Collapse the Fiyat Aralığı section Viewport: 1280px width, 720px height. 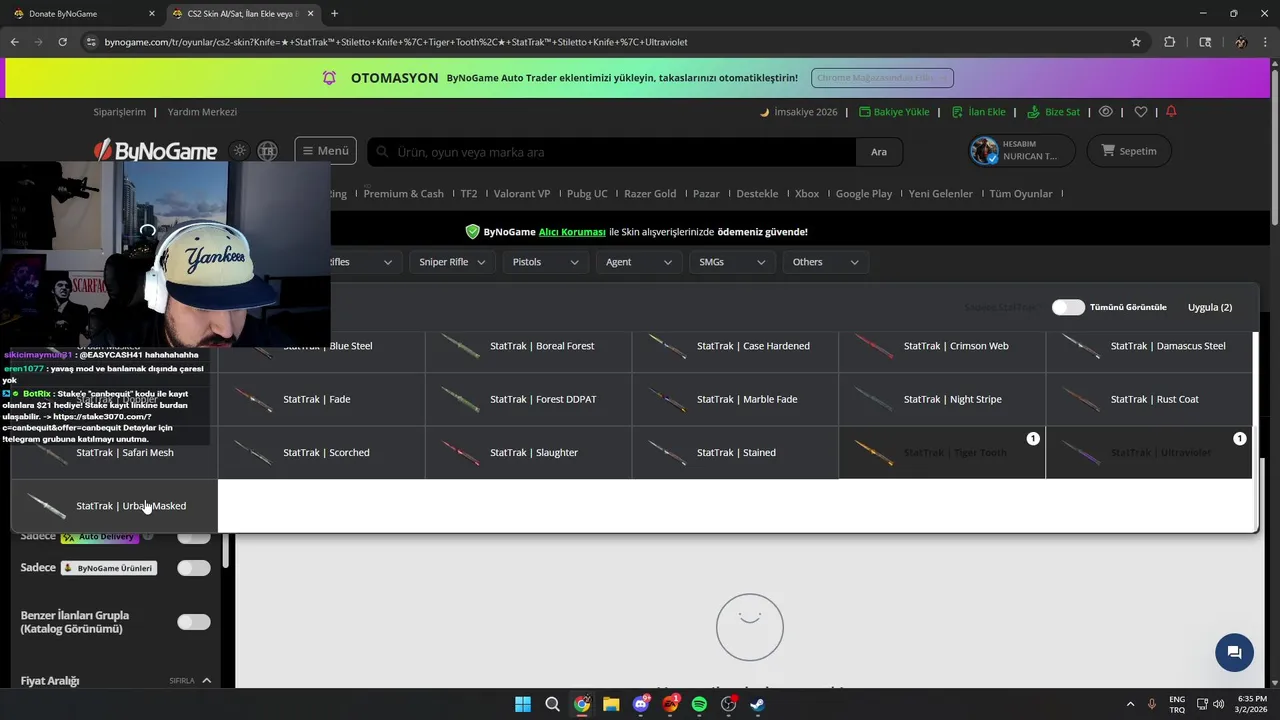(x=207, y=681)
